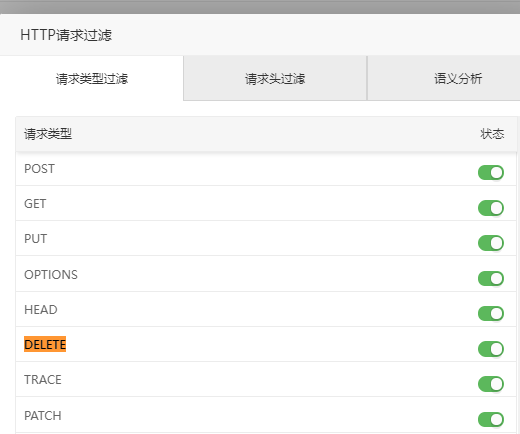Turn off the TRACE request switch

click(x=491, y=384)
